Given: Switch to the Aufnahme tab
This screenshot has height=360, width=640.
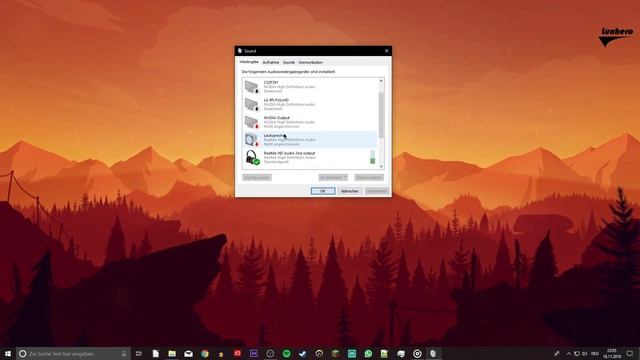Looking at the screenshot, I should tap(271, 62).
